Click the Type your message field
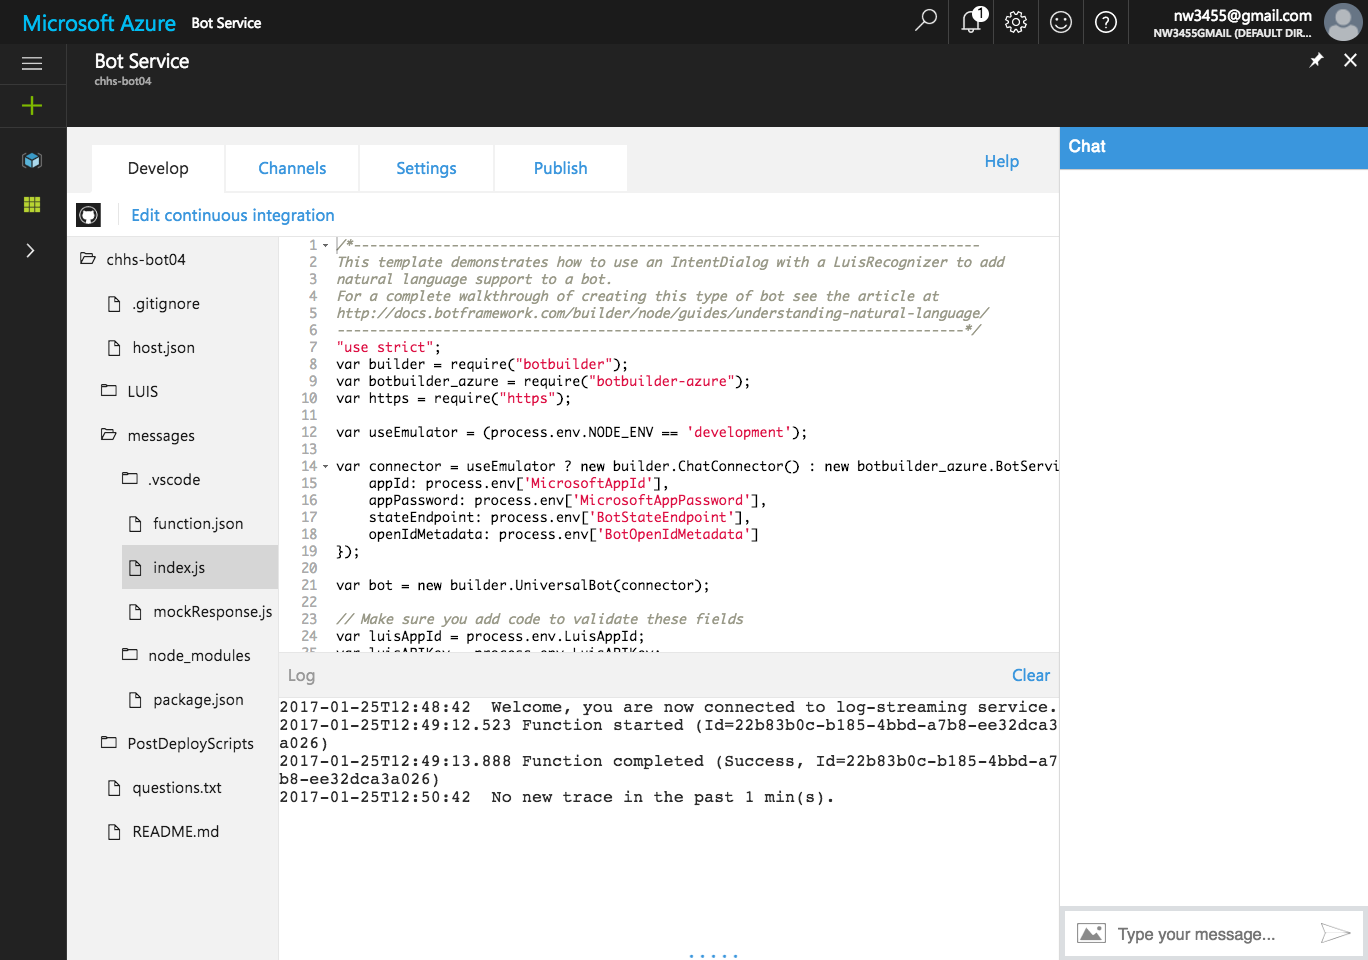1368x960 pixels. coord(1200,933)
